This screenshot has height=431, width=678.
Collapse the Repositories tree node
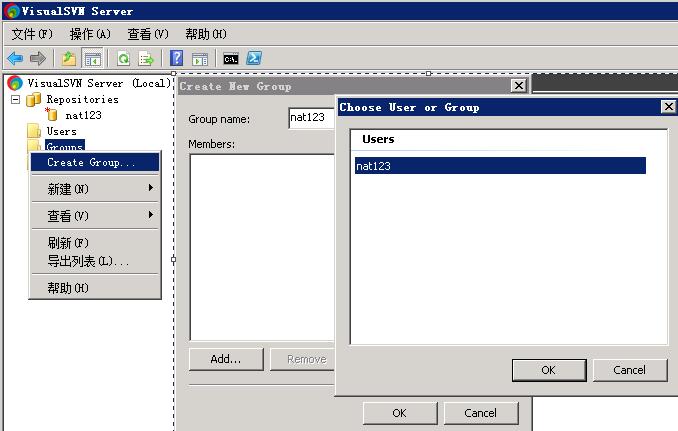(16, 100)
